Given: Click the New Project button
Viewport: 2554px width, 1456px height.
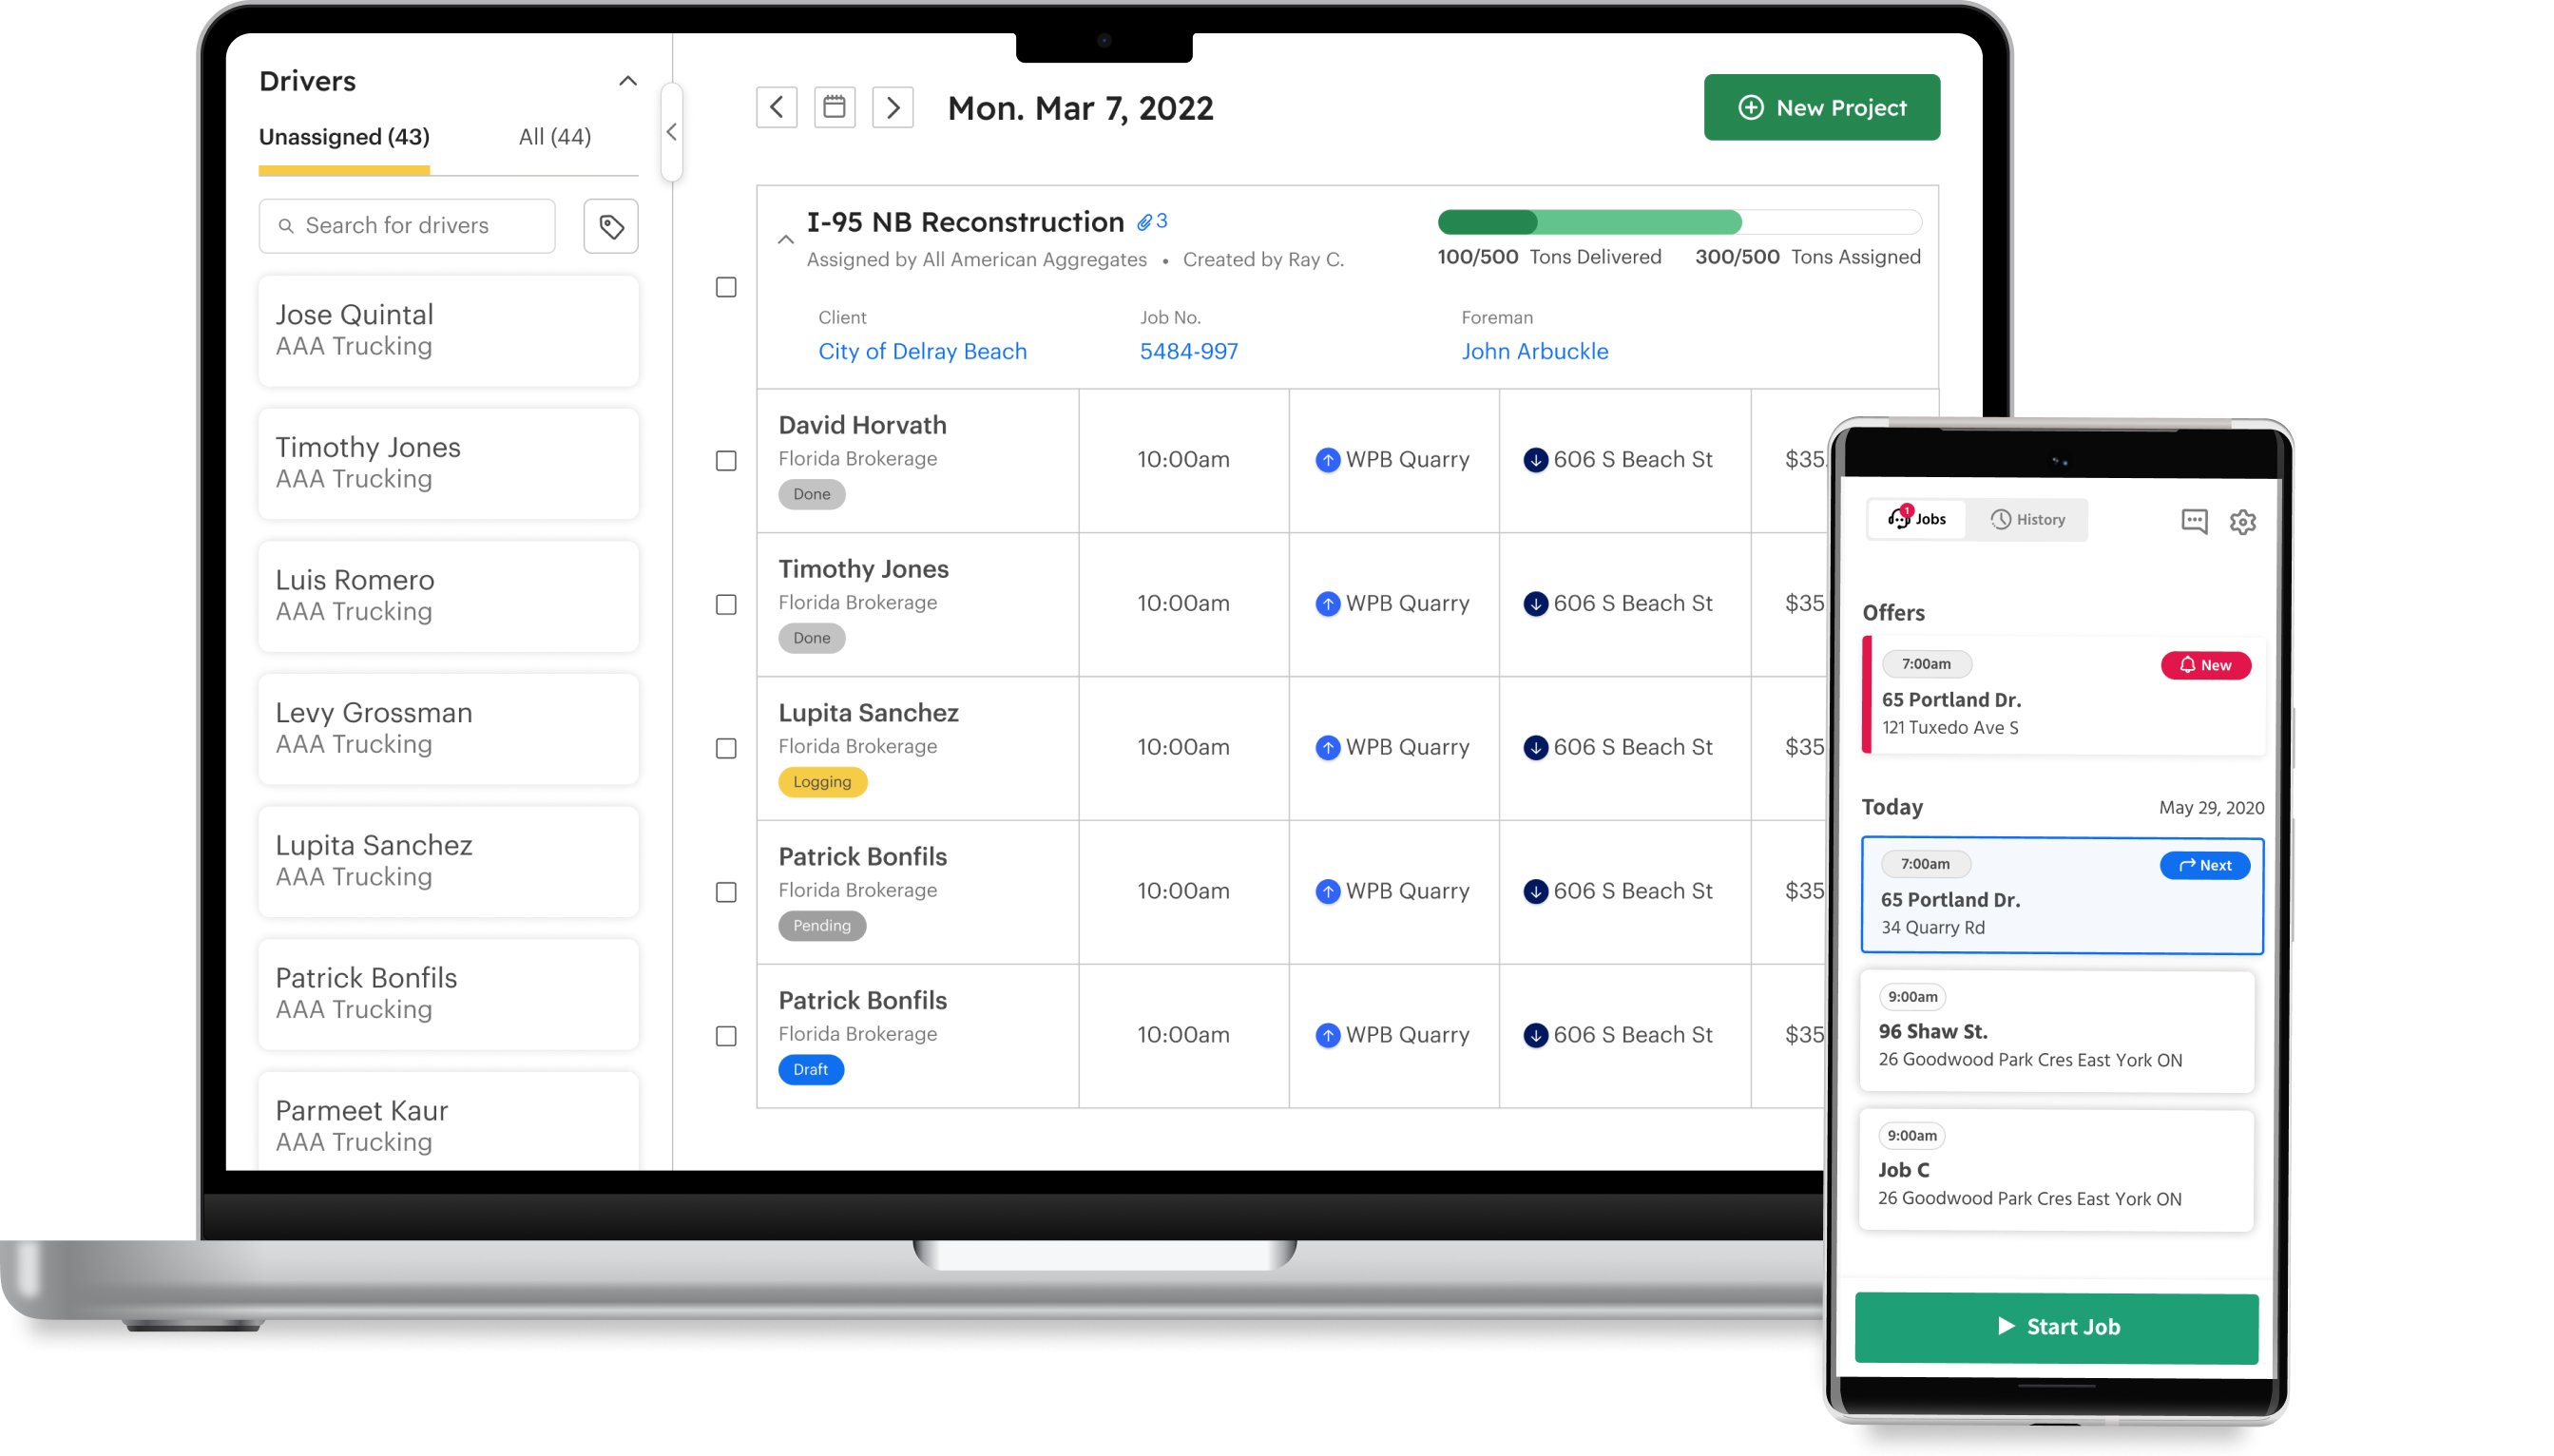Looking at the screenshot, I should (x=1821, y=107).
